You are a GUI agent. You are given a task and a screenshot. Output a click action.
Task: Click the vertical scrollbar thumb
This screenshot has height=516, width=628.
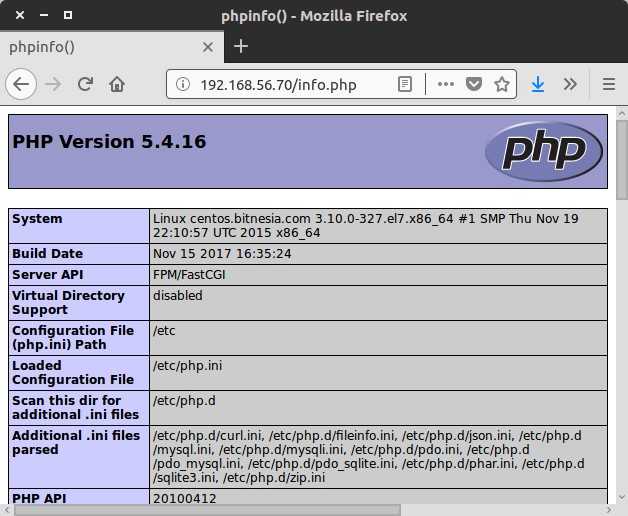tap(622, 159)
